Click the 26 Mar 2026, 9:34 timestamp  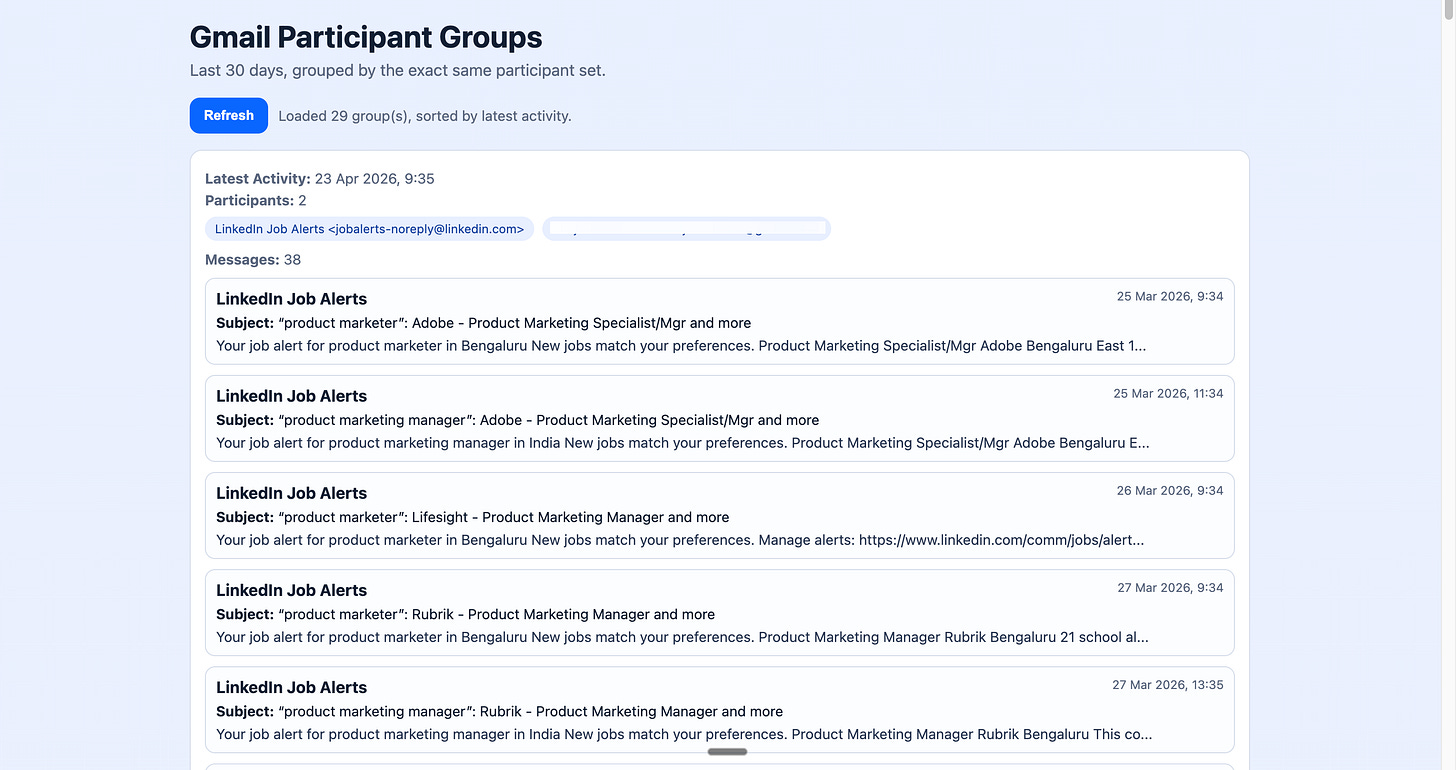pos(1170,490)
